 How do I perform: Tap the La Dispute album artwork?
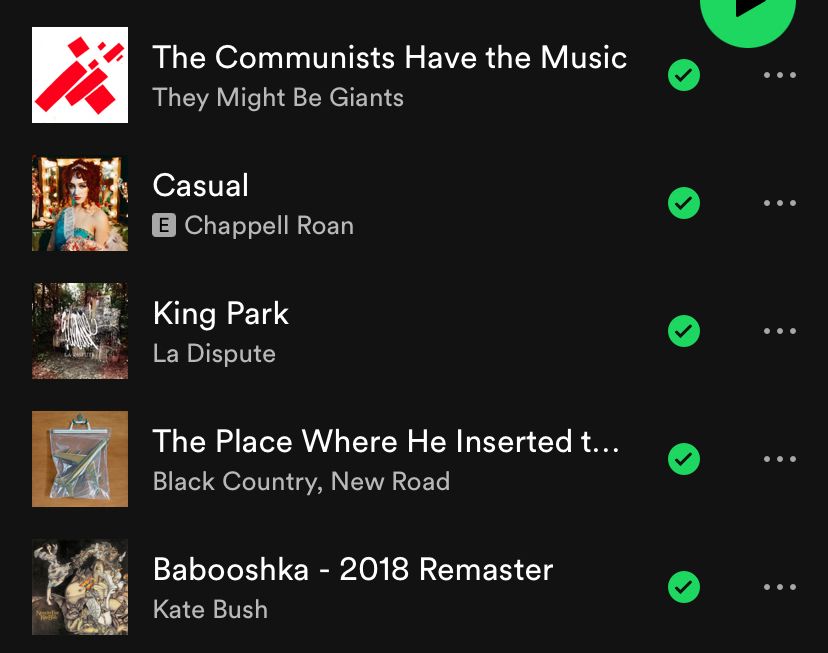(x=80, y=331)
